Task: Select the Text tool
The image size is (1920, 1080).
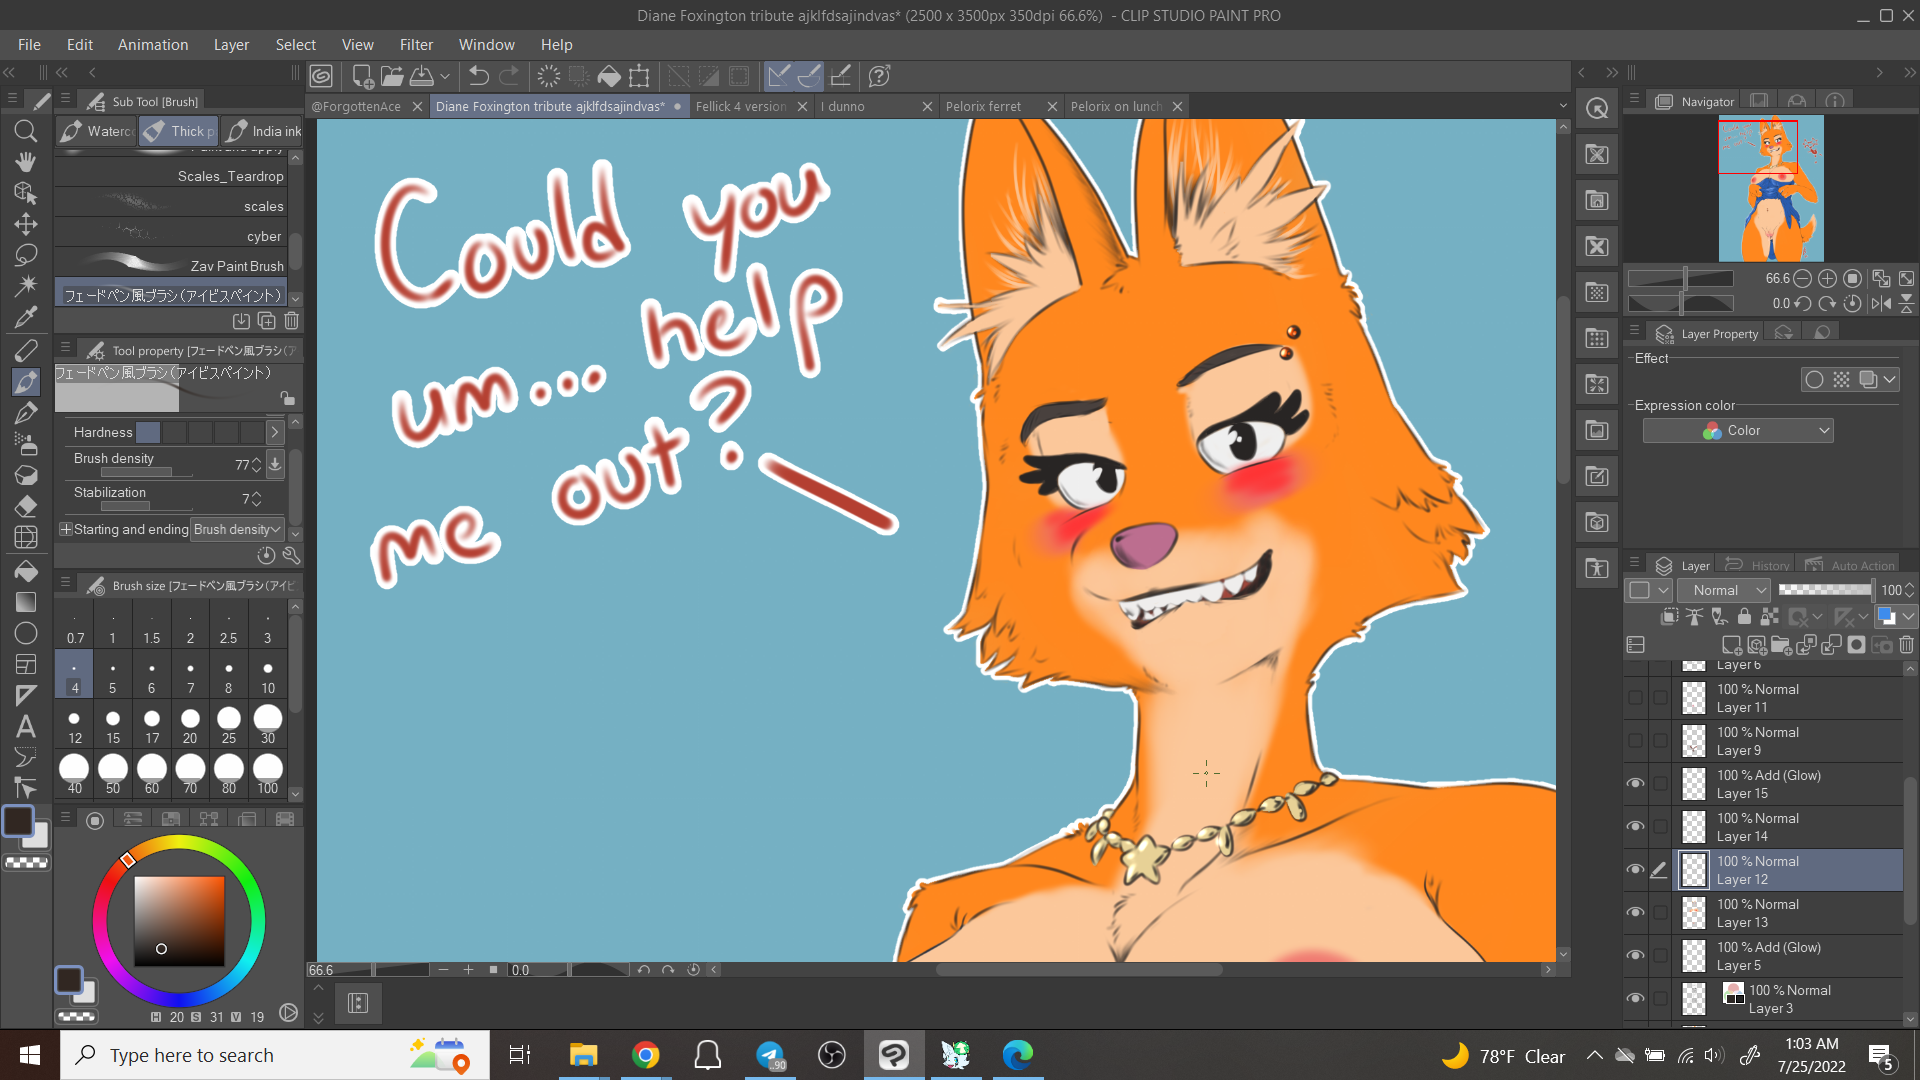Action: (x=26, y=727)
